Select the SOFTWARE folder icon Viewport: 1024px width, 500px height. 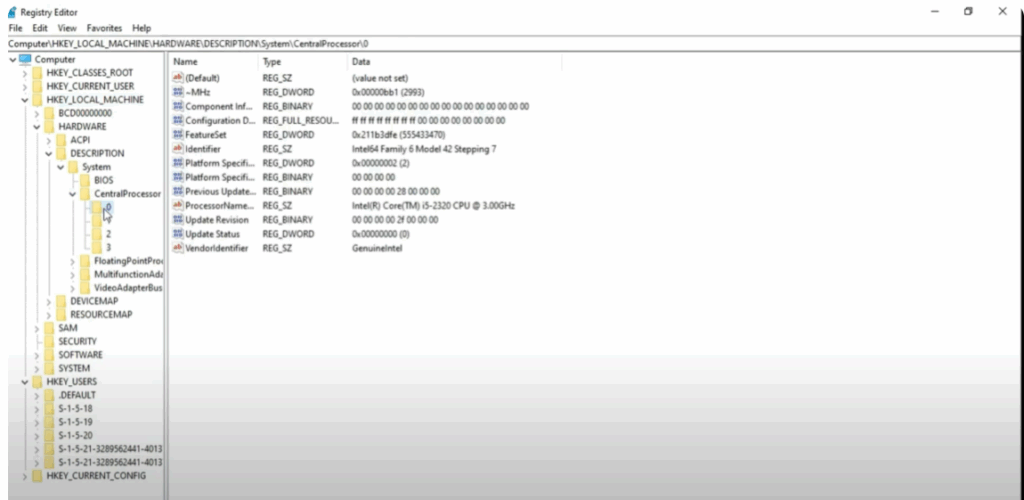click(49, 354)
